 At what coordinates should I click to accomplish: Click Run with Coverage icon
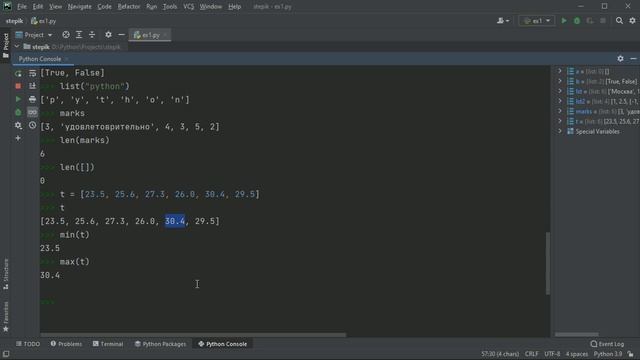(x=590, y=20)
